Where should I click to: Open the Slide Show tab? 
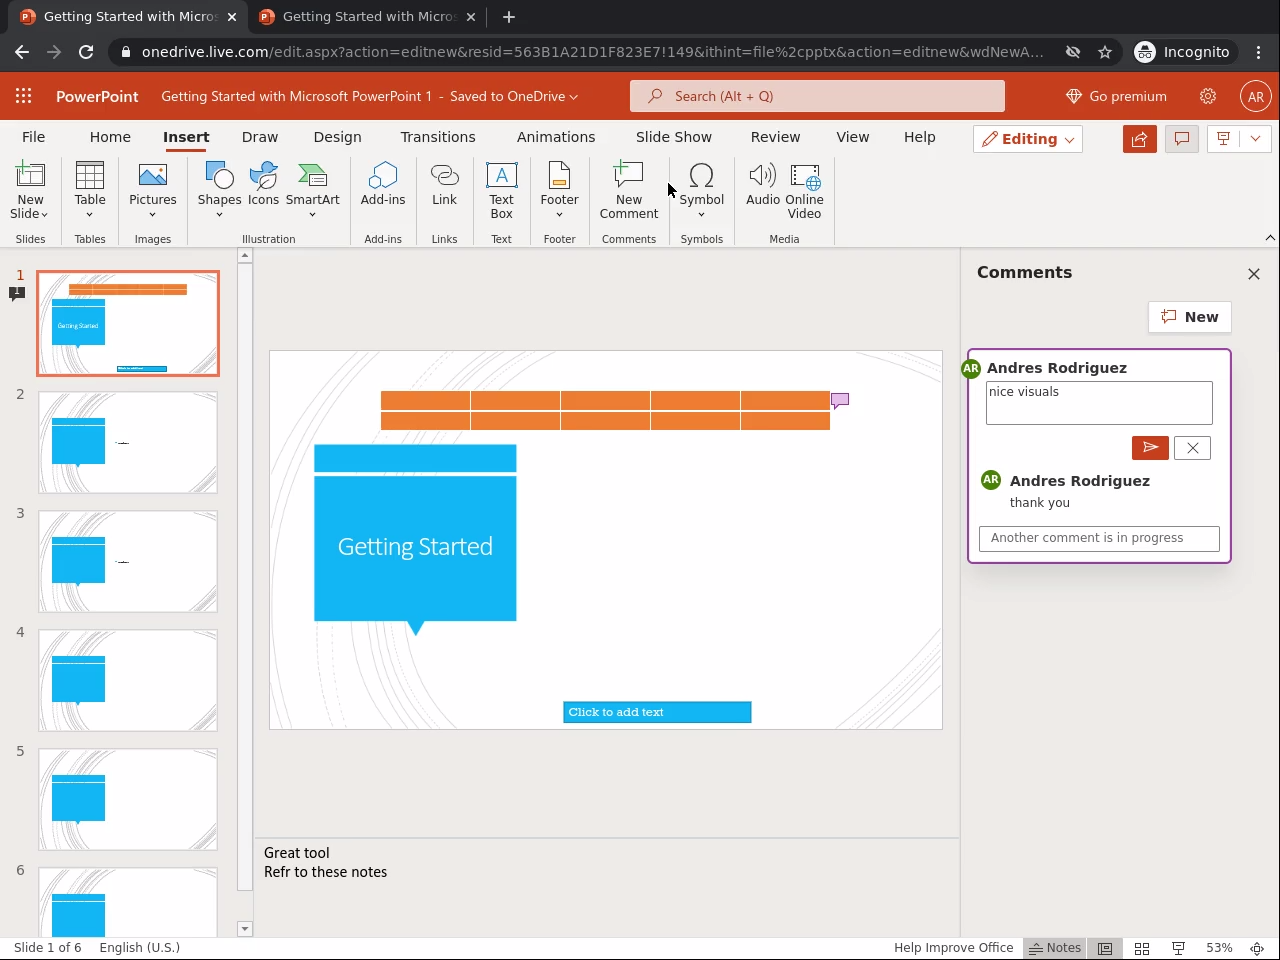(674, 137)
